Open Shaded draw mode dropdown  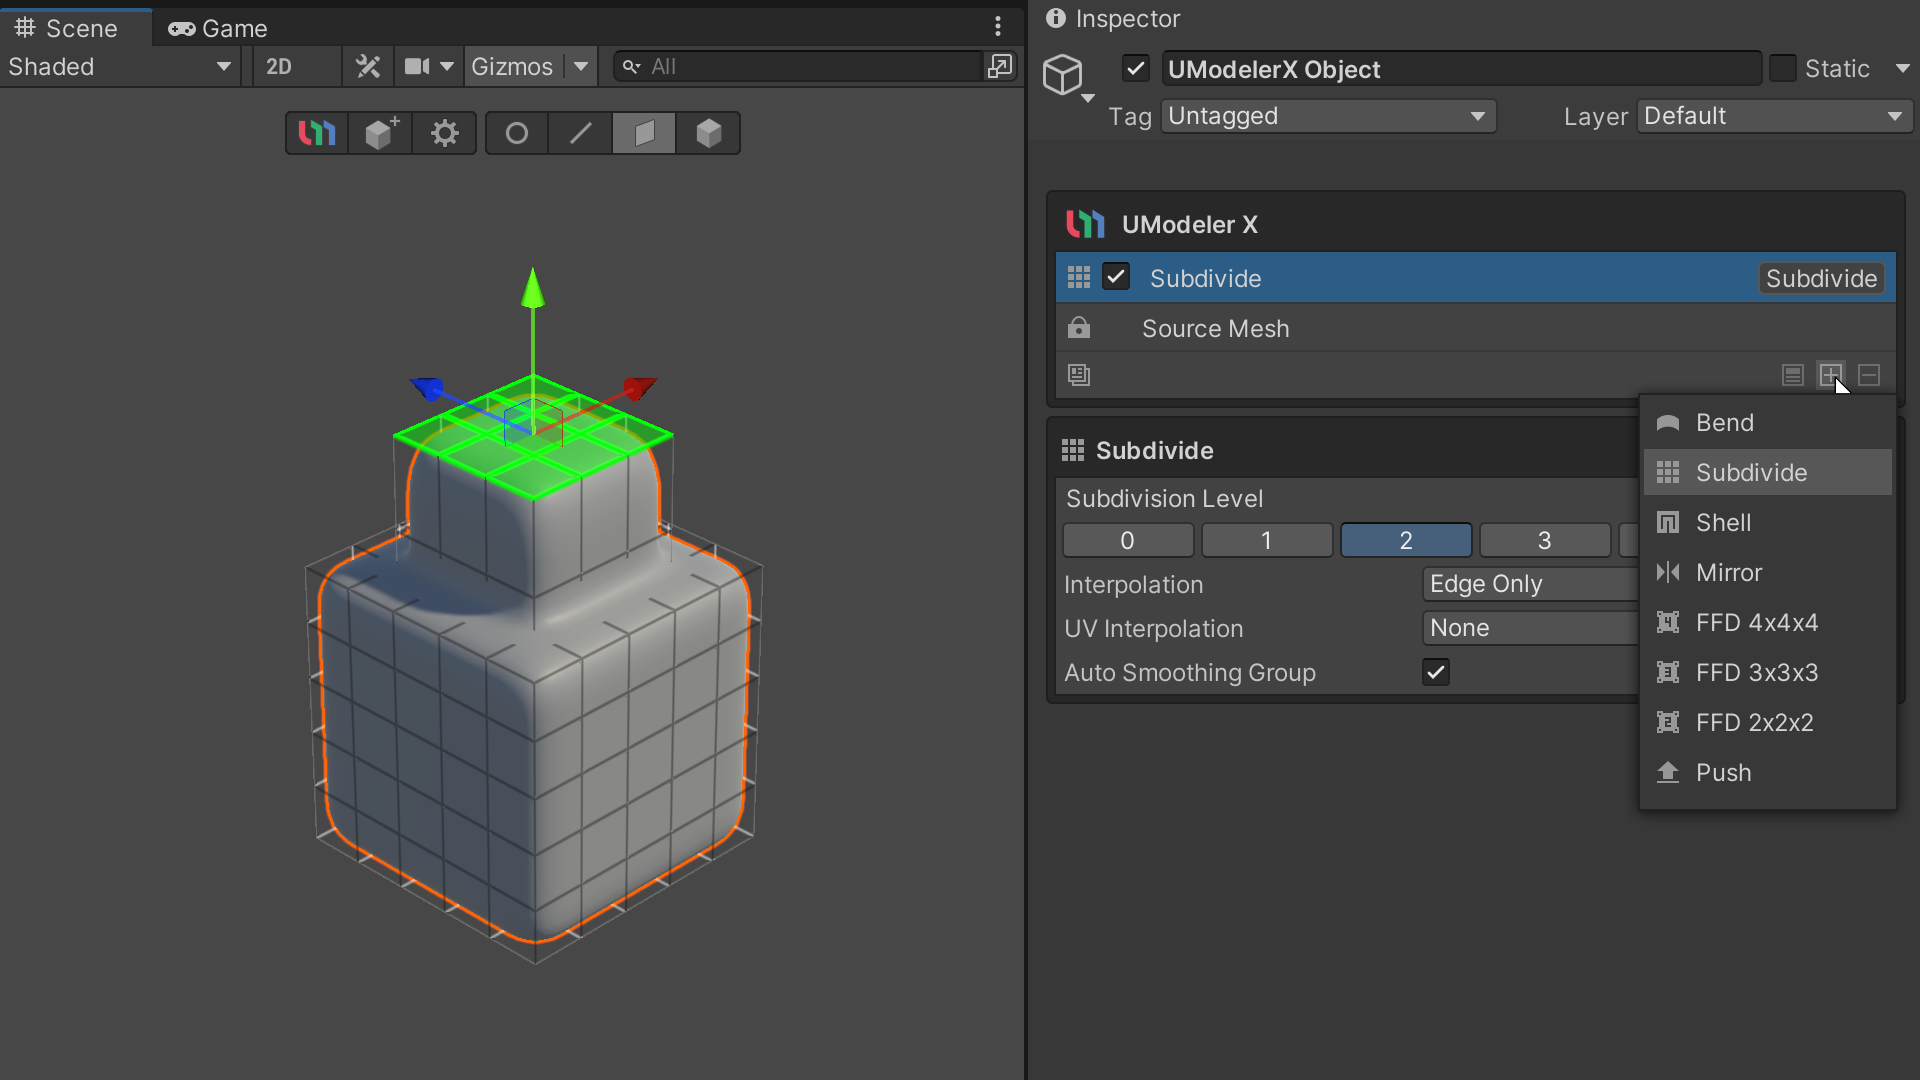click(120, 67)
